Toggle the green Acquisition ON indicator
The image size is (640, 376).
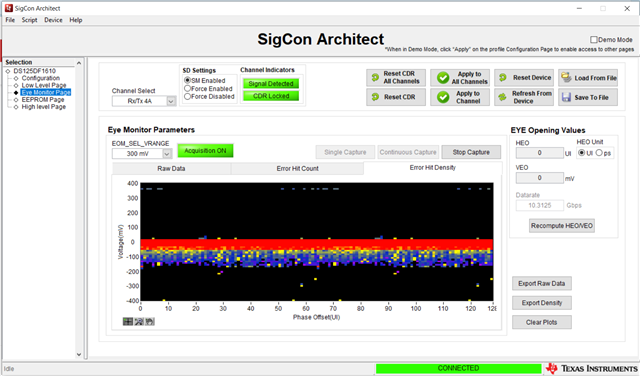click(x=205, y=151)
